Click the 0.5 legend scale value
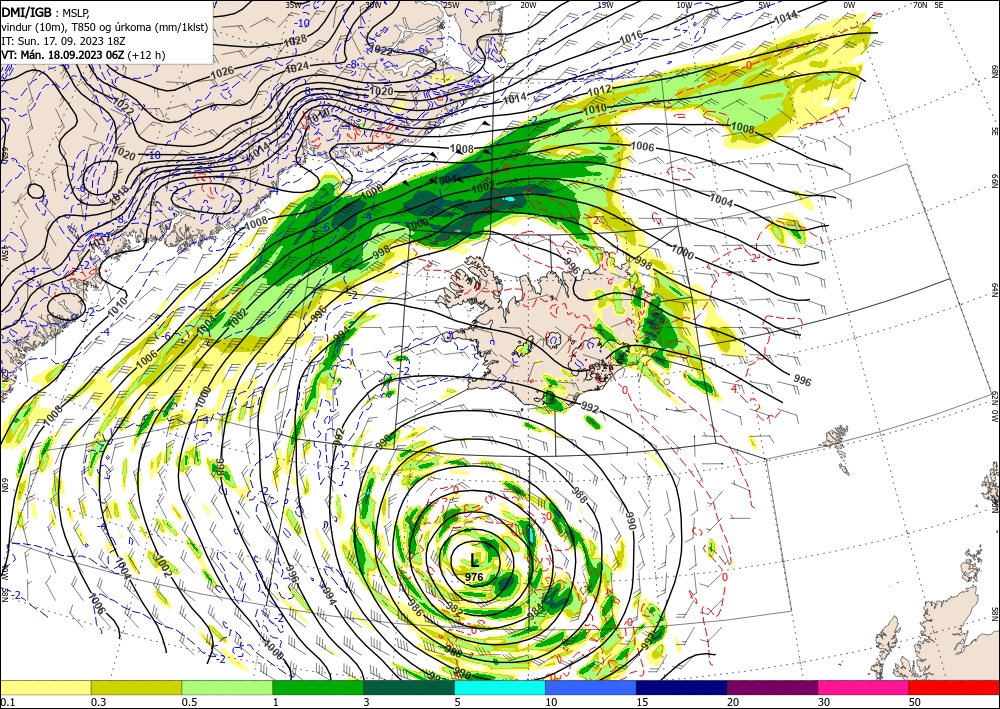The width and height of the screenshot is (1000, 709). (189, 702)
